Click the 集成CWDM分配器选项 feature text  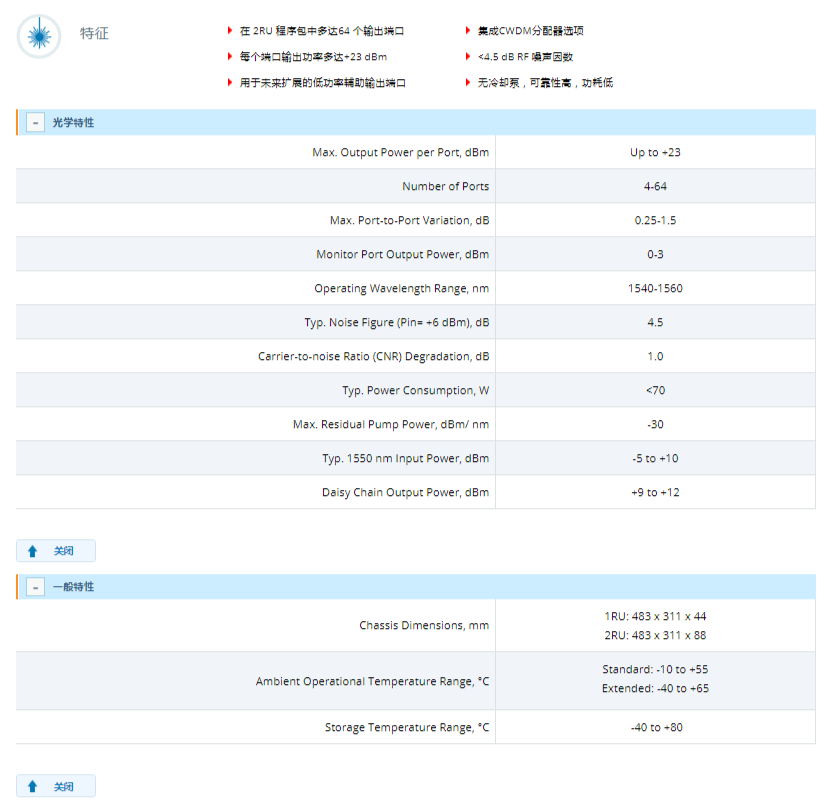(x=526, y=32)
